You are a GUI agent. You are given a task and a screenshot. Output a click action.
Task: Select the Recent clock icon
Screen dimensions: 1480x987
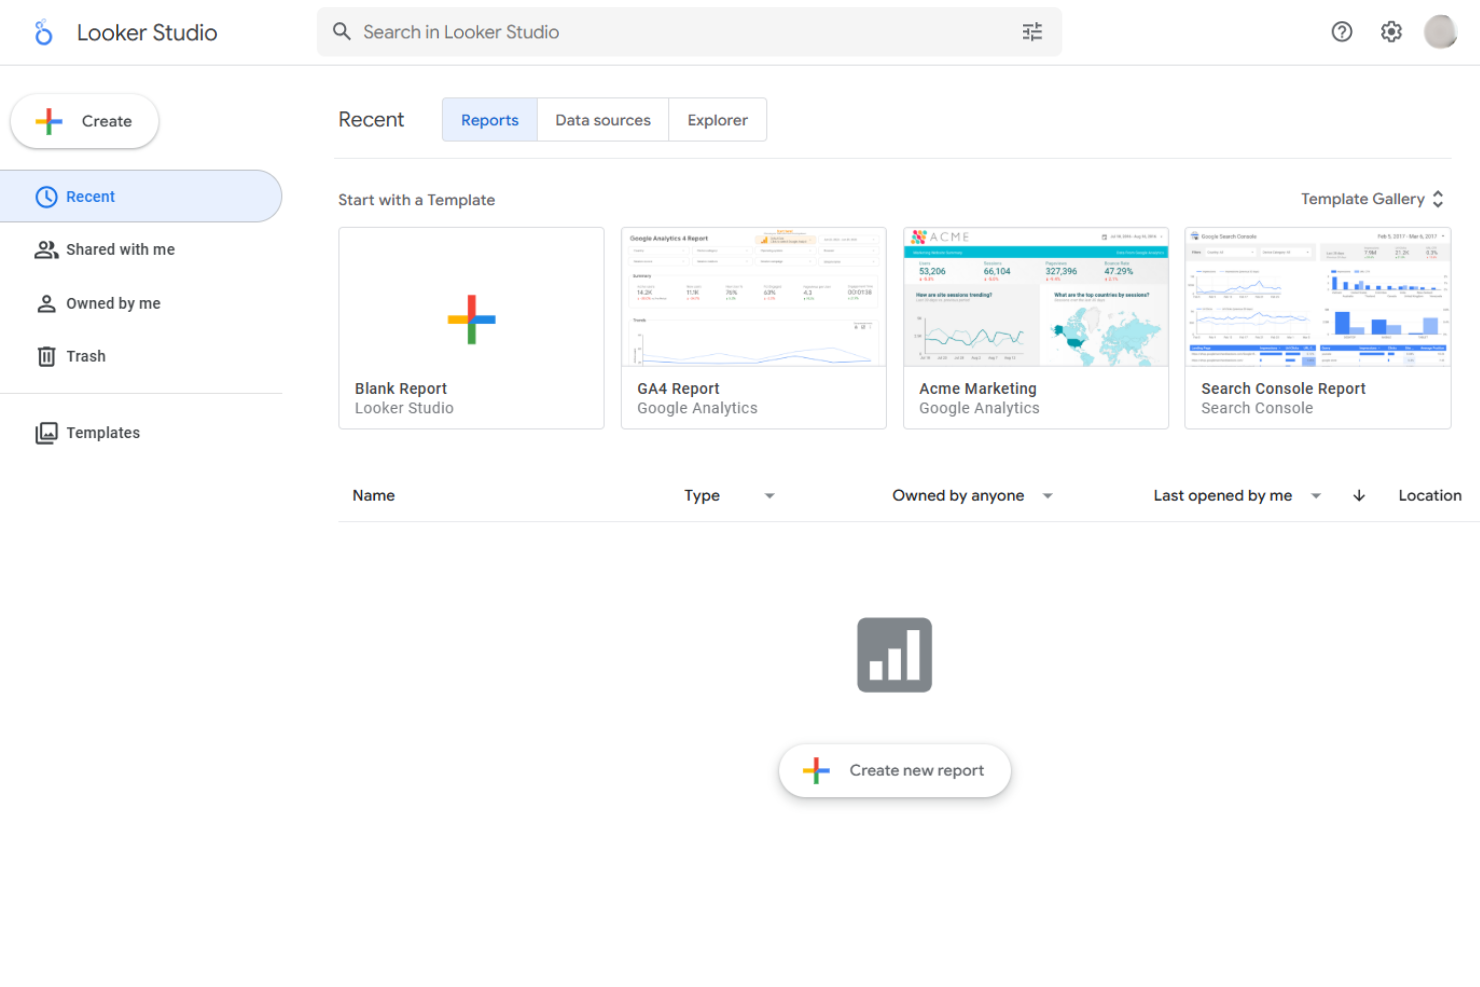[x=46, y=196]
